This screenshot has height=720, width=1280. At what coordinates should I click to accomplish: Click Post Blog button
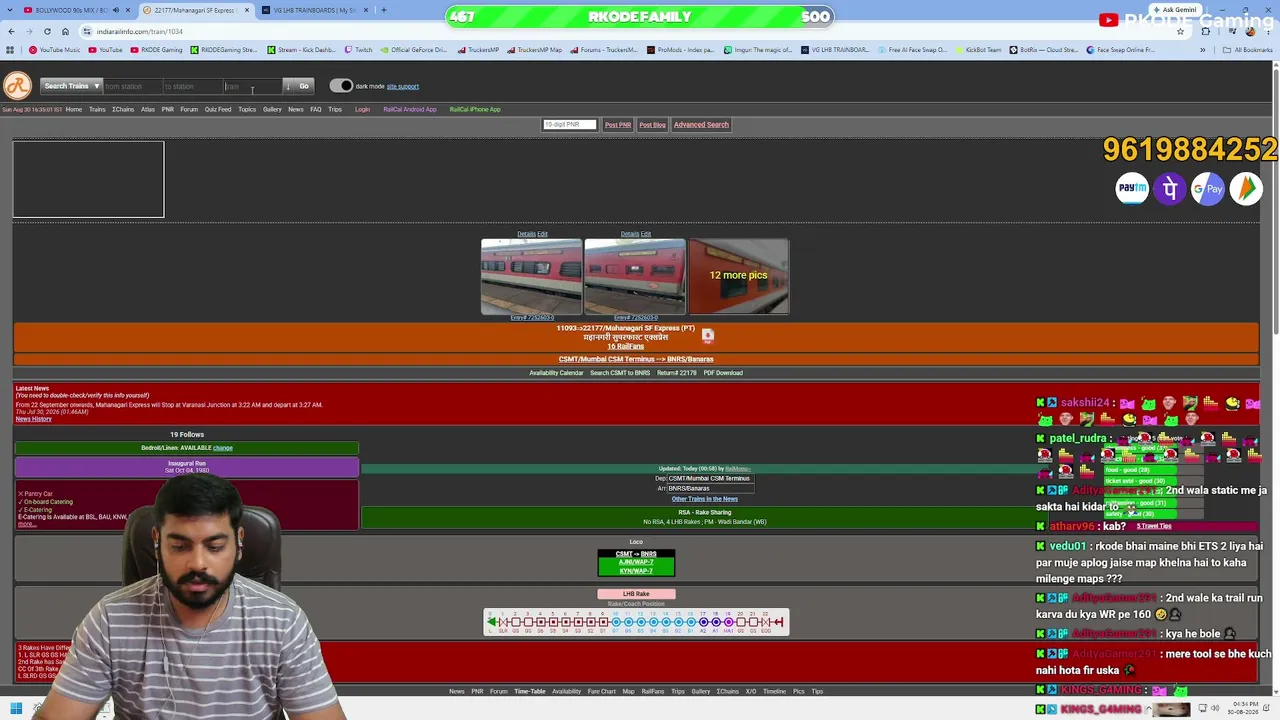[x=652, y=125]
